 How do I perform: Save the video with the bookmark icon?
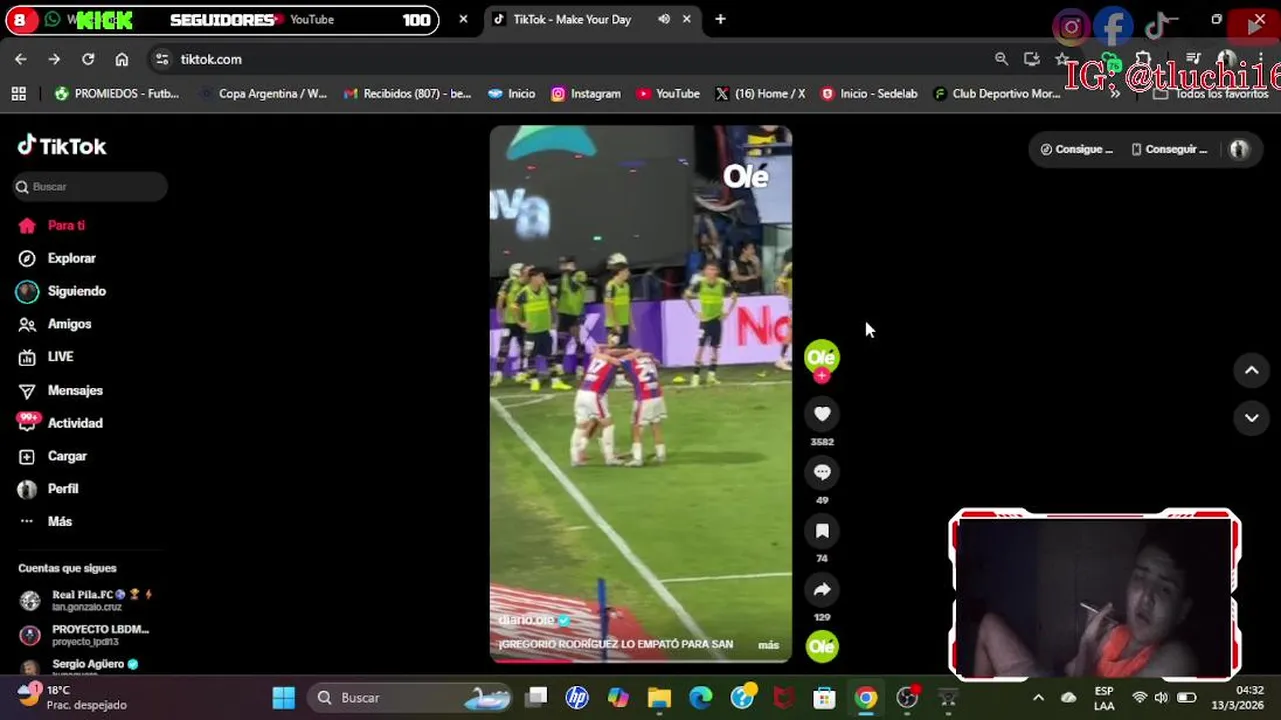click(x=822, y=531)
